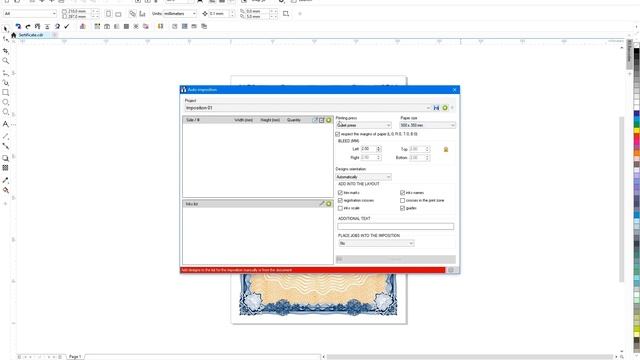Click button at right end of red status bar
Viewport: 640px width, 360px height.
pyautogui.click(x=451, y=270)
